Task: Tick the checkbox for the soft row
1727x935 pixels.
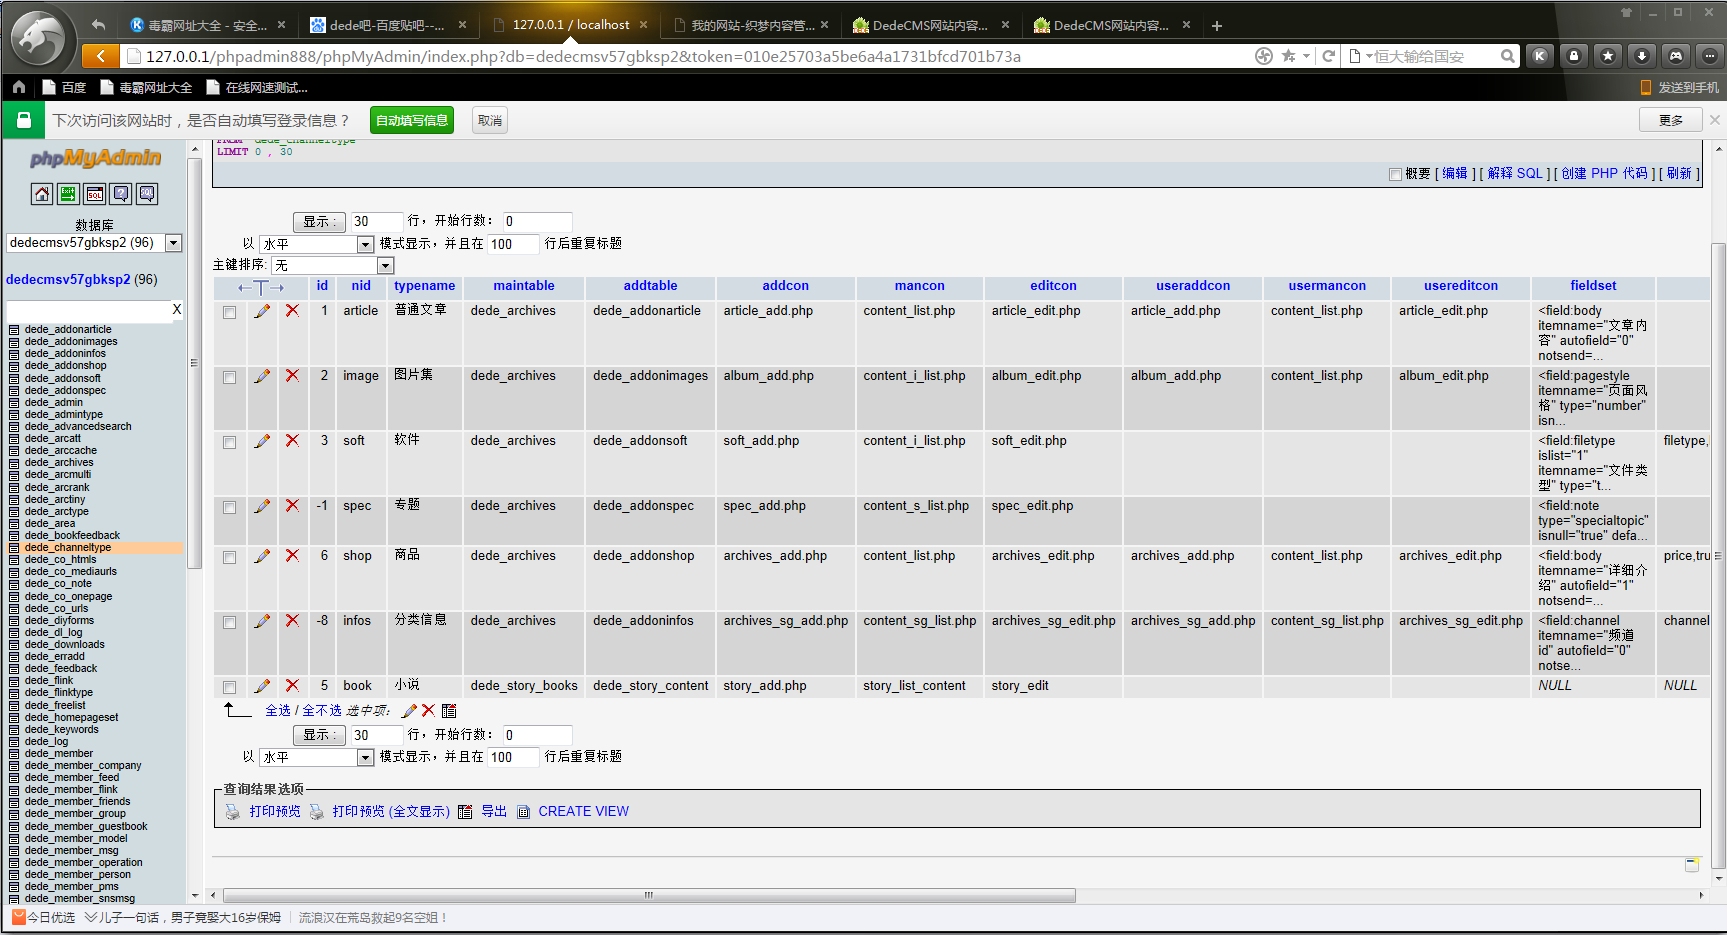Action: pyautogui.click(x=230, y=442)
